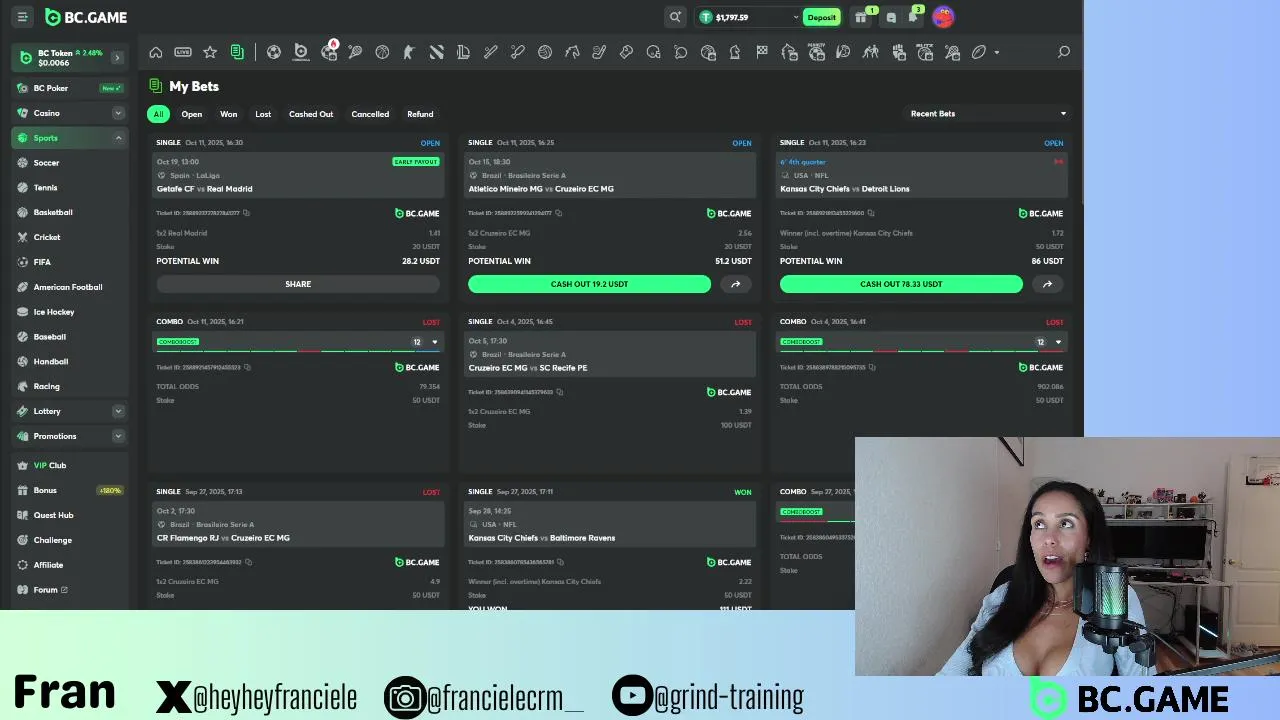Open the gift rewards icon in header
The image size is (1280, 720).
coord(861,17)
